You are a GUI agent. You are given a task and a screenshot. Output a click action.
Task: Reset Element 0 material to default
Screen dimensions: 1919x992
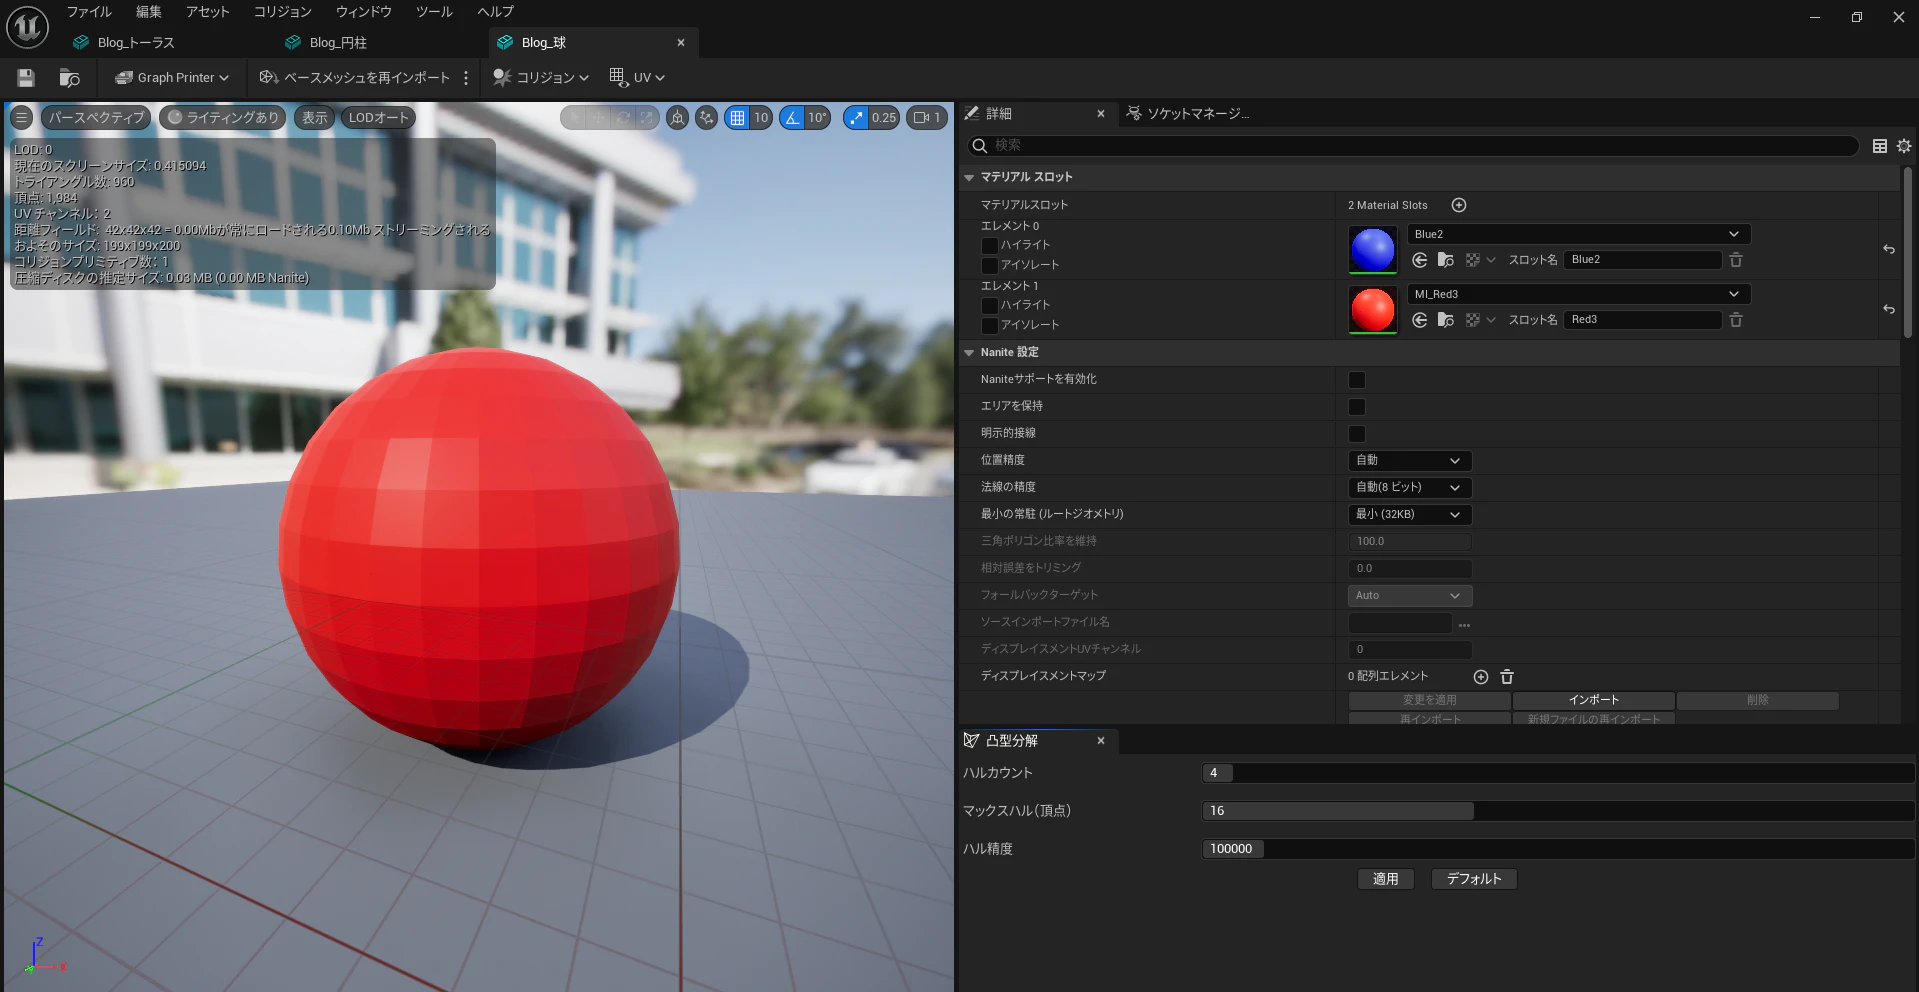coord(1889,249)
